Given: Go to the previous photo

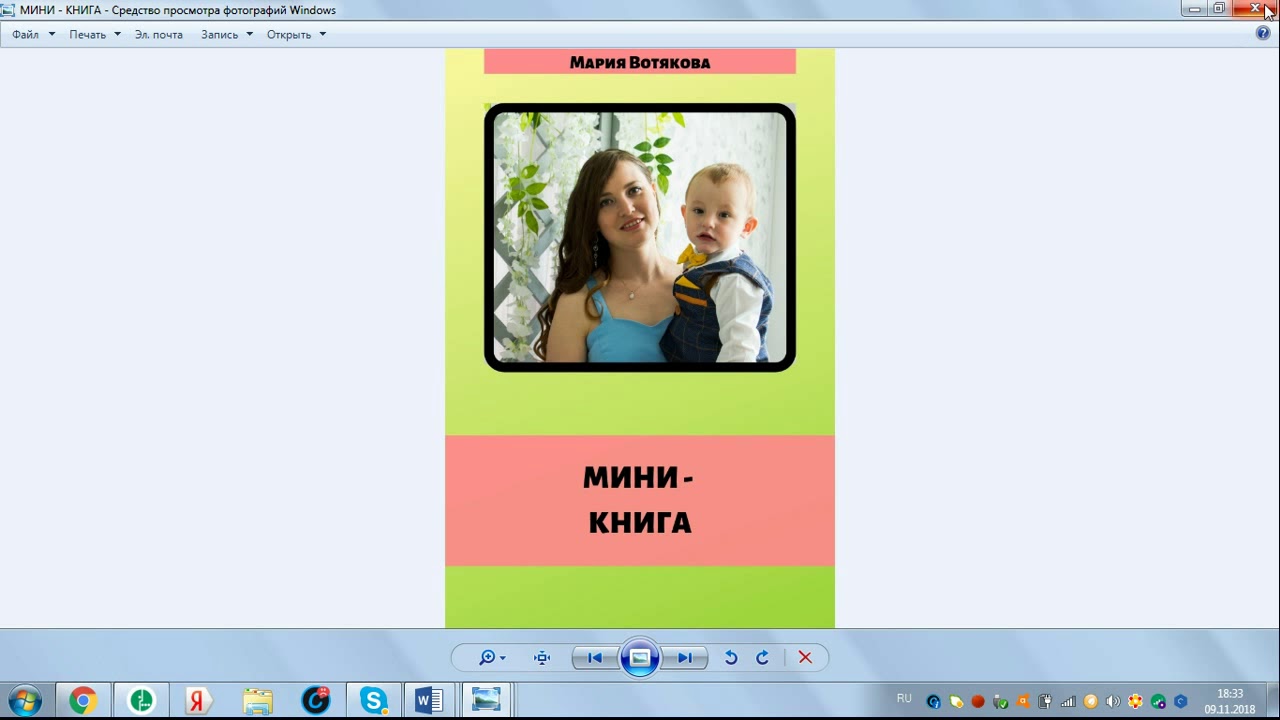Looking at the screenshot, I should click(595, 657).
